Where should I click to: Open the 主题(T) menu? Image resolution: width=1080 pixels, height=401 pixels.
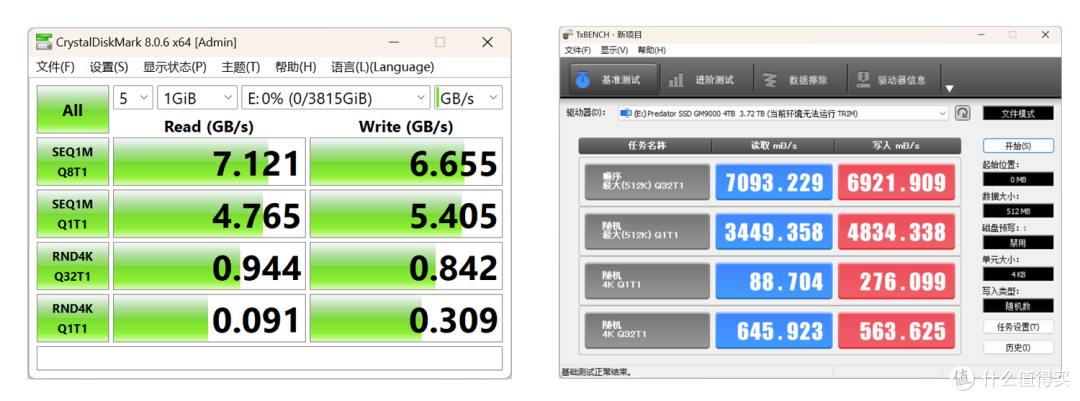240,67
